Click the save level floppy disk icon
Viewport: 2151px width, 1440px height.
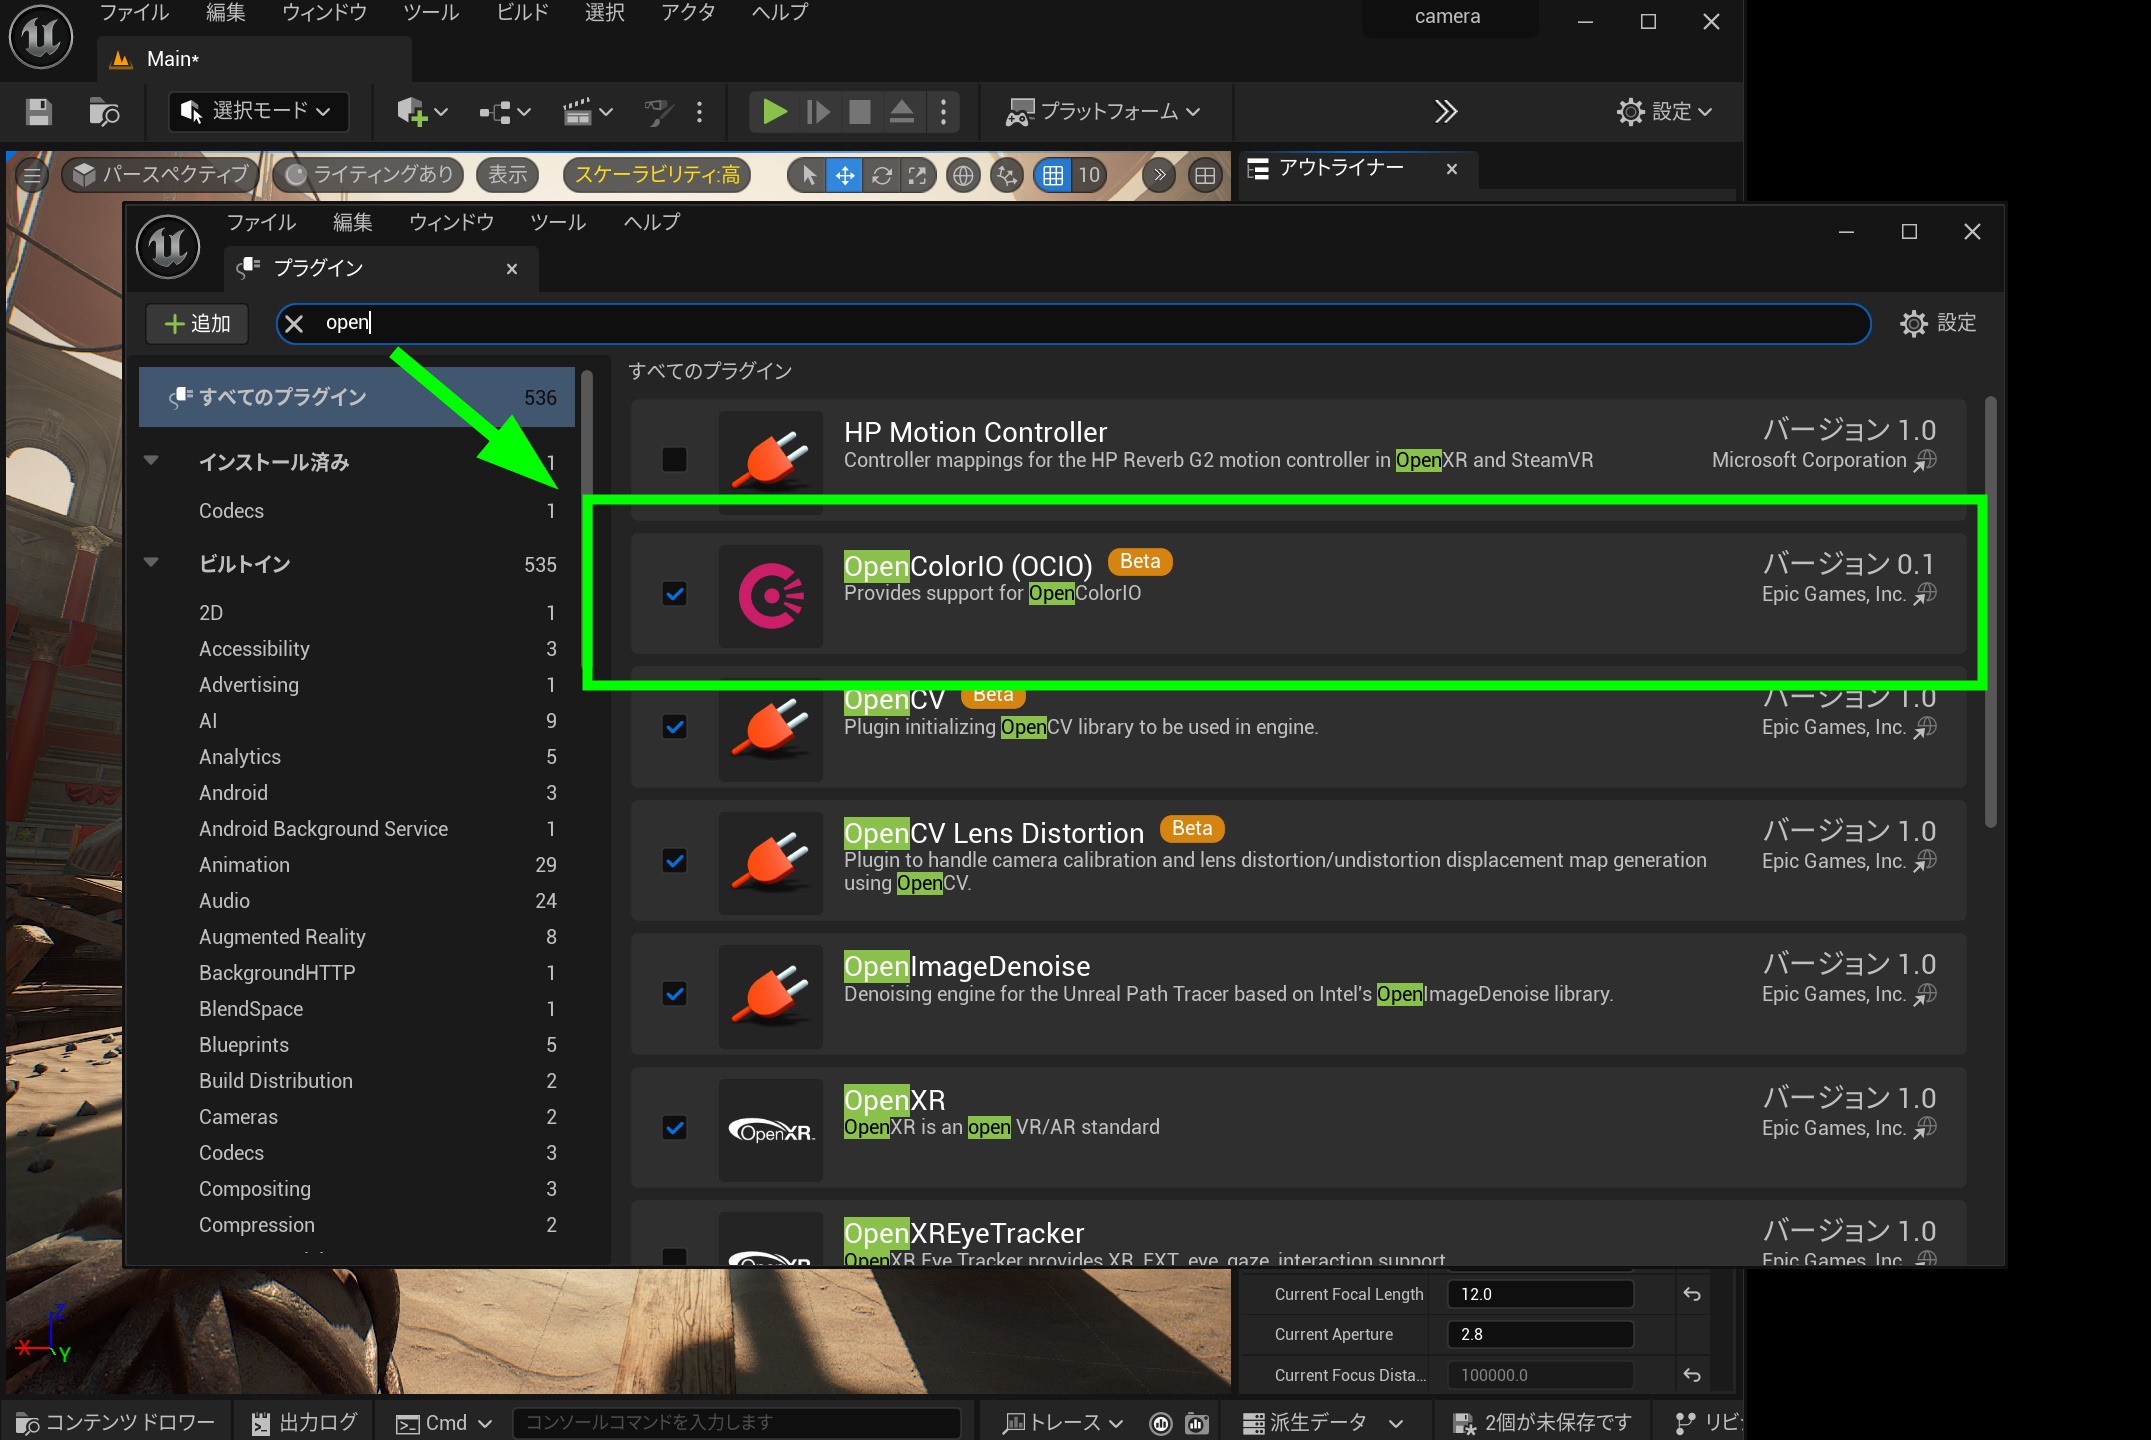point(39,111)
